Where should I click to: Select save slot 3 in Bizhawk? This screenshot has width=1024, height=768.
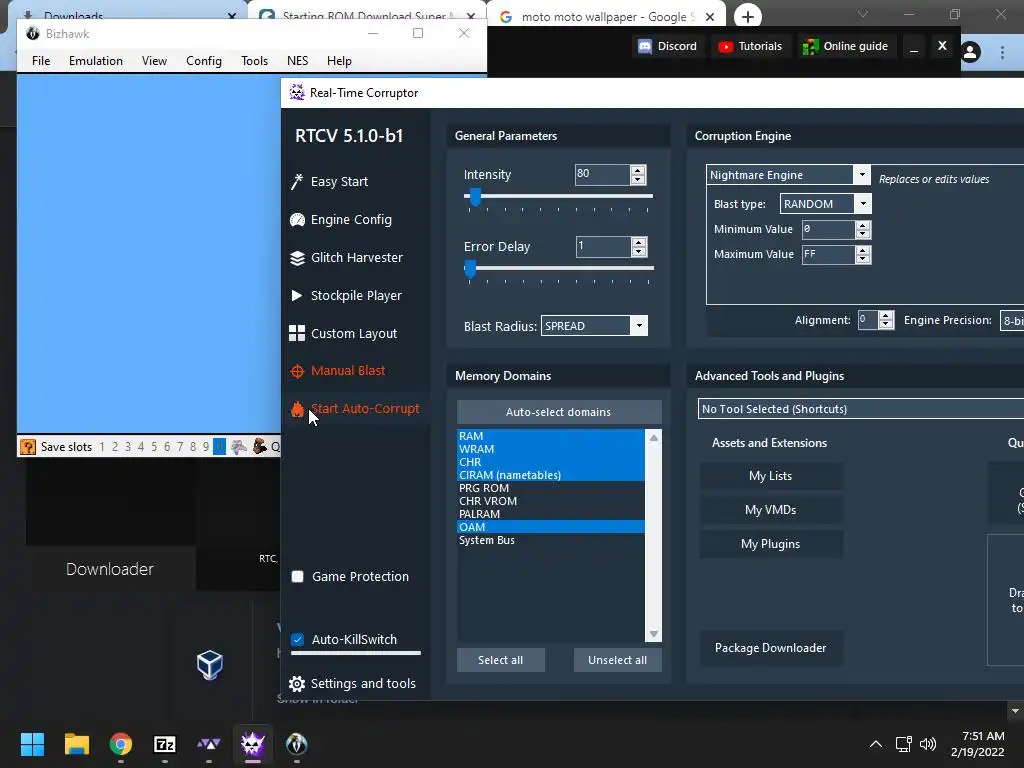click(x=128, y=447)
